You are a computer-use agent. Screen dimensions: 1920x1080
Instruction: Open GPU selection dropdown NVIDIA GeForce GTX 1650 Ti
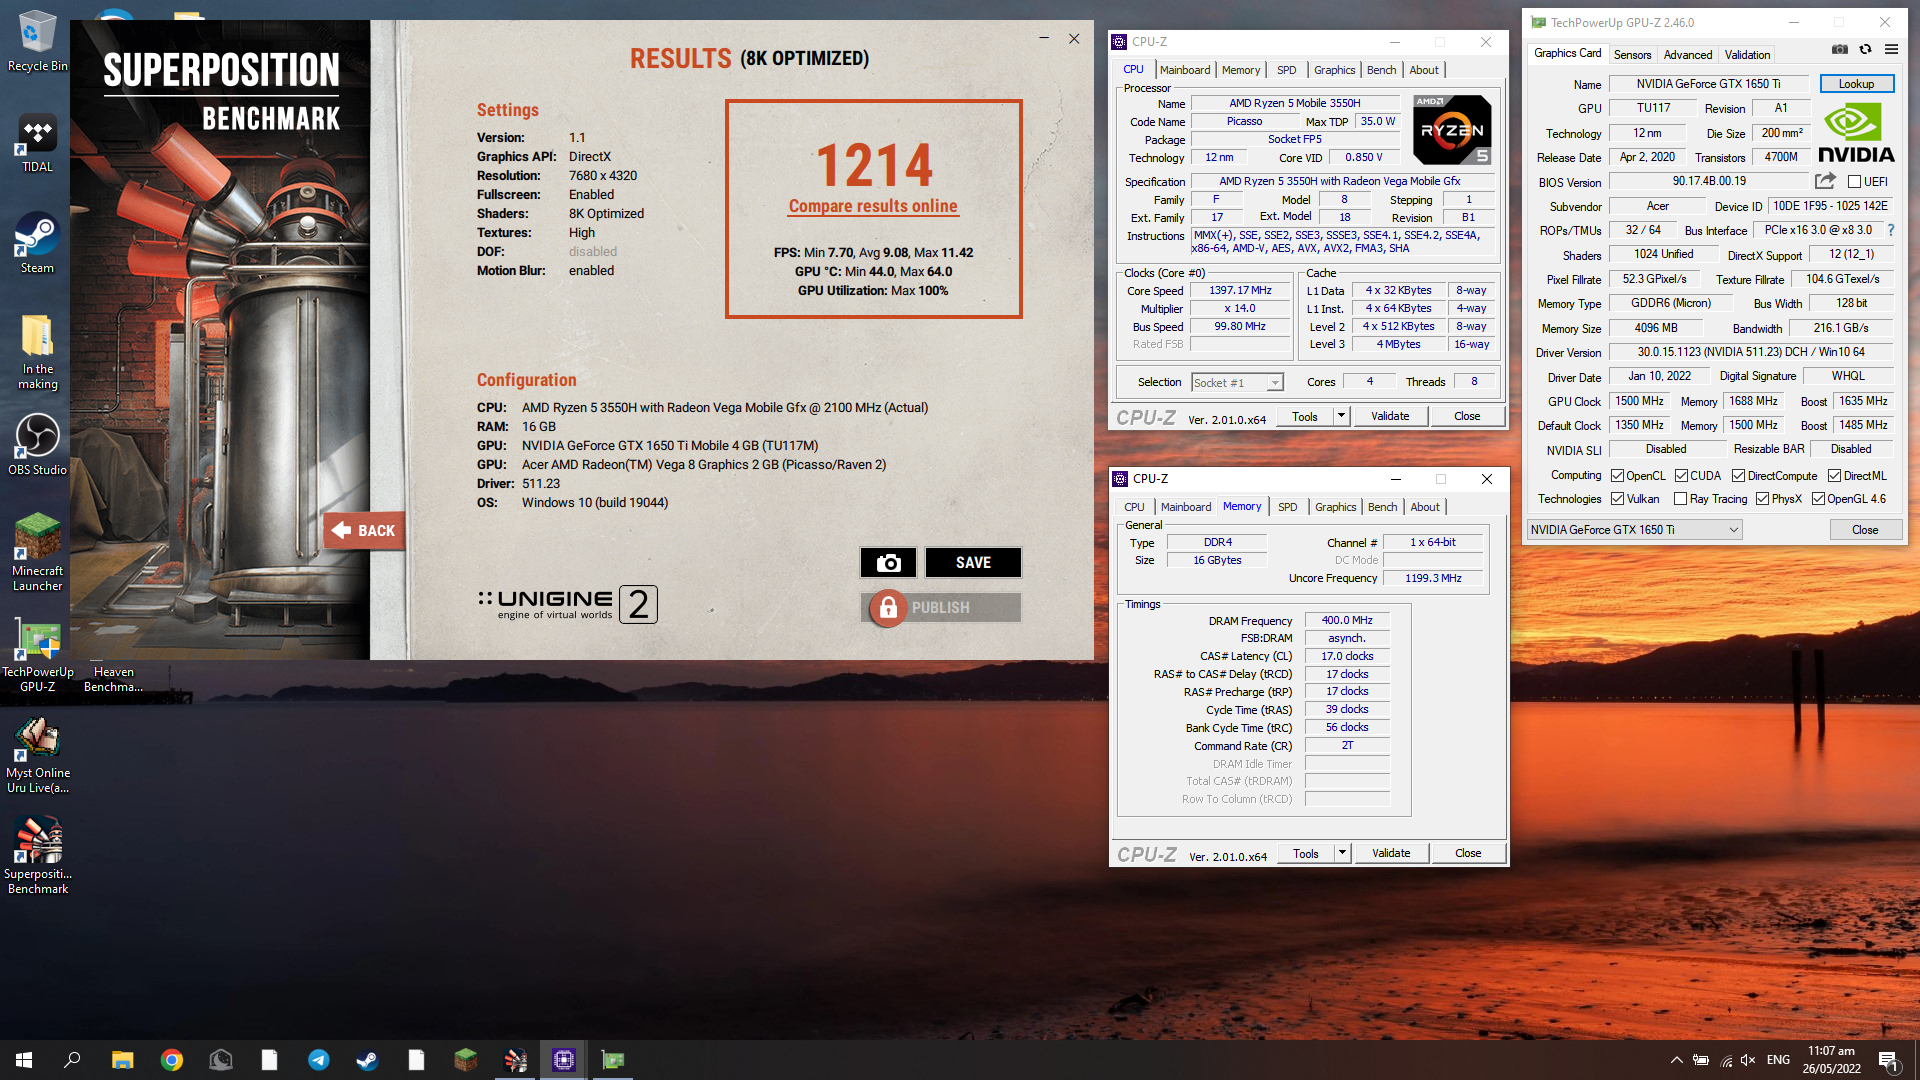point(1634,530)
